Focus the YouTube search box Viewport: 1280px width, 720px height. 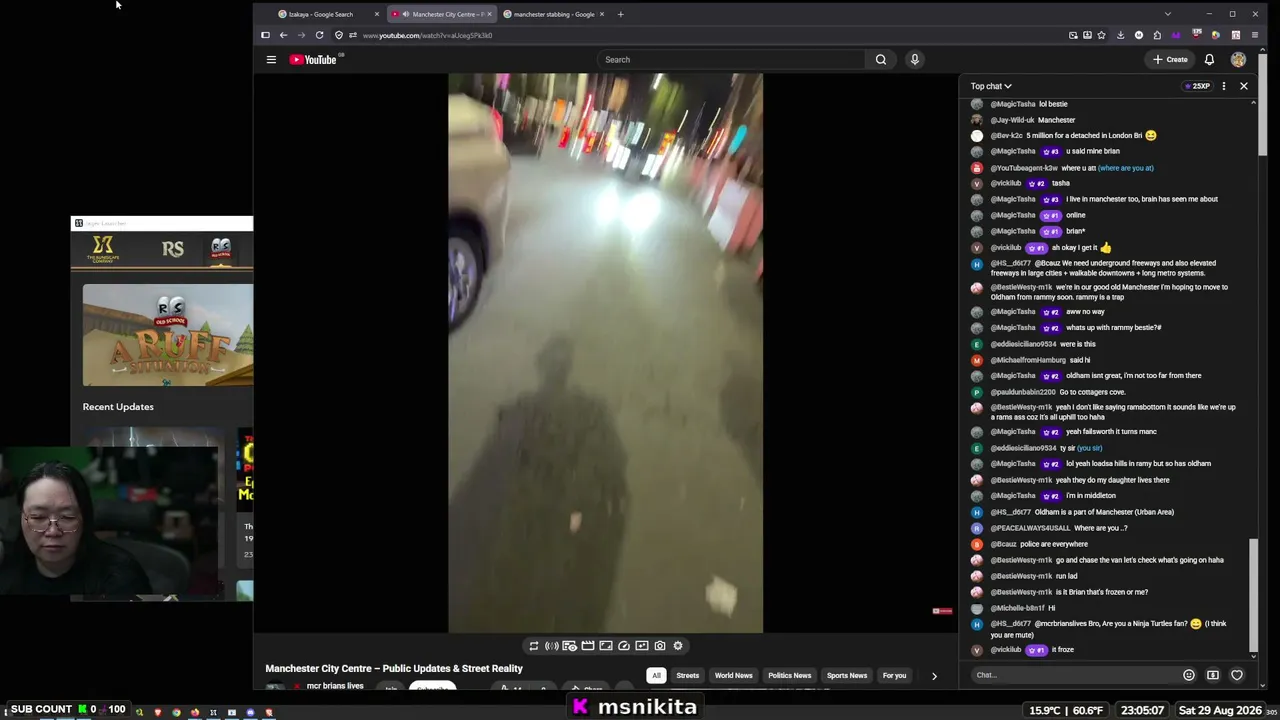coord(733,60)
